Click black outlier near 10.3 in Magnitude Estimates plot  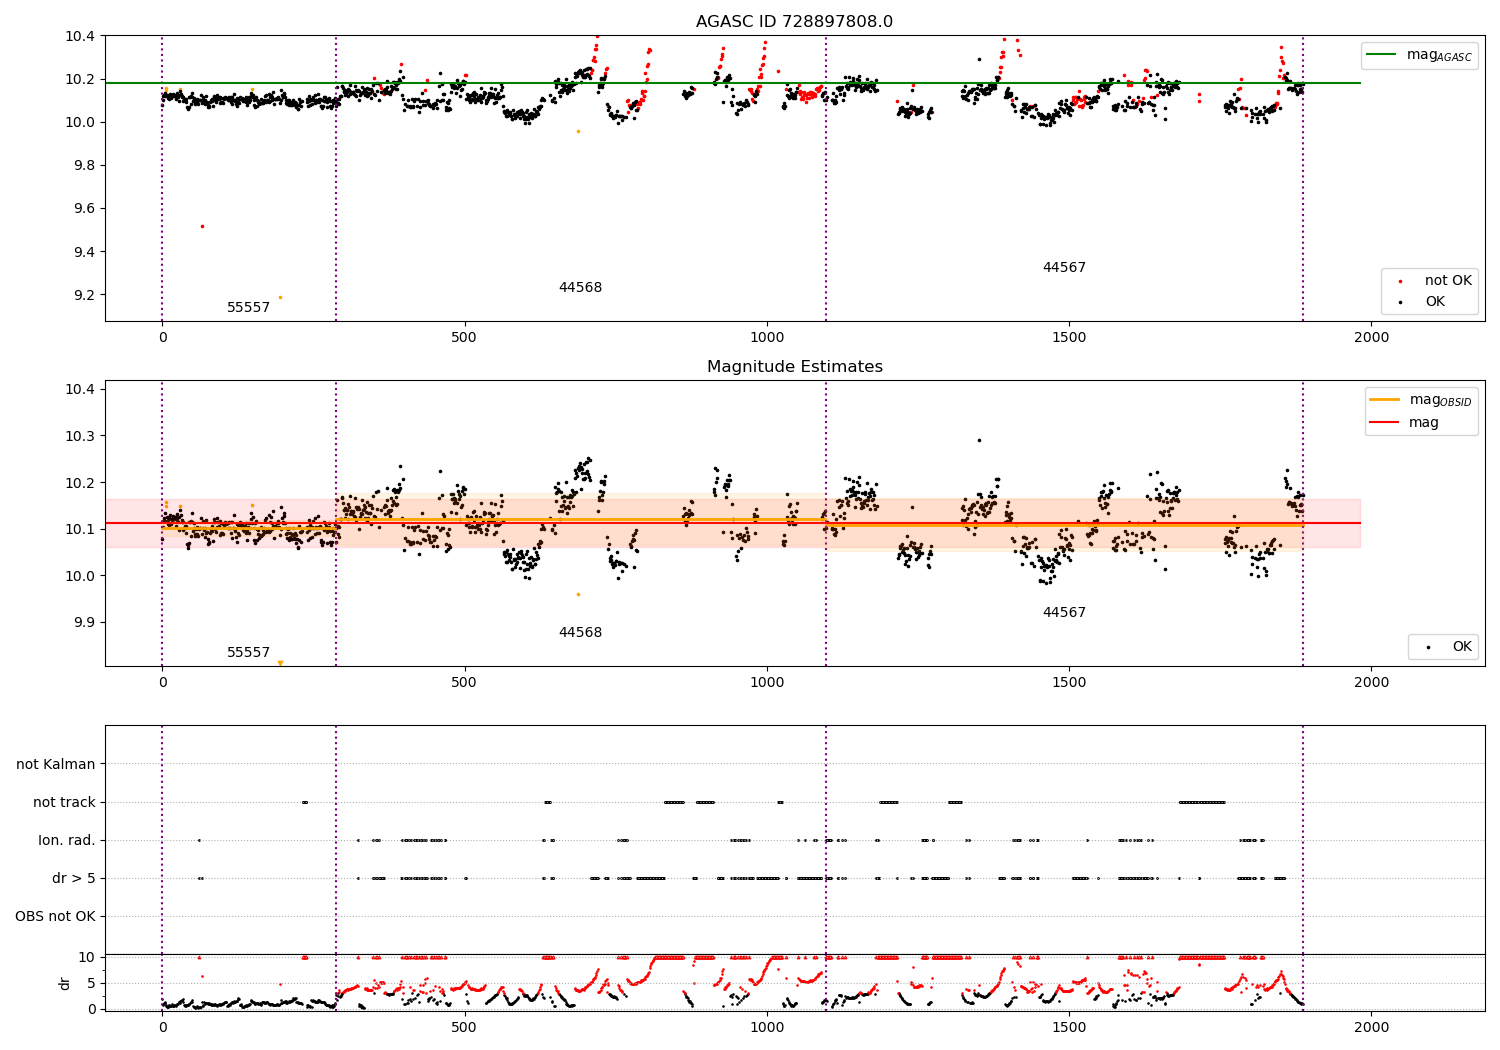(979, 440)
